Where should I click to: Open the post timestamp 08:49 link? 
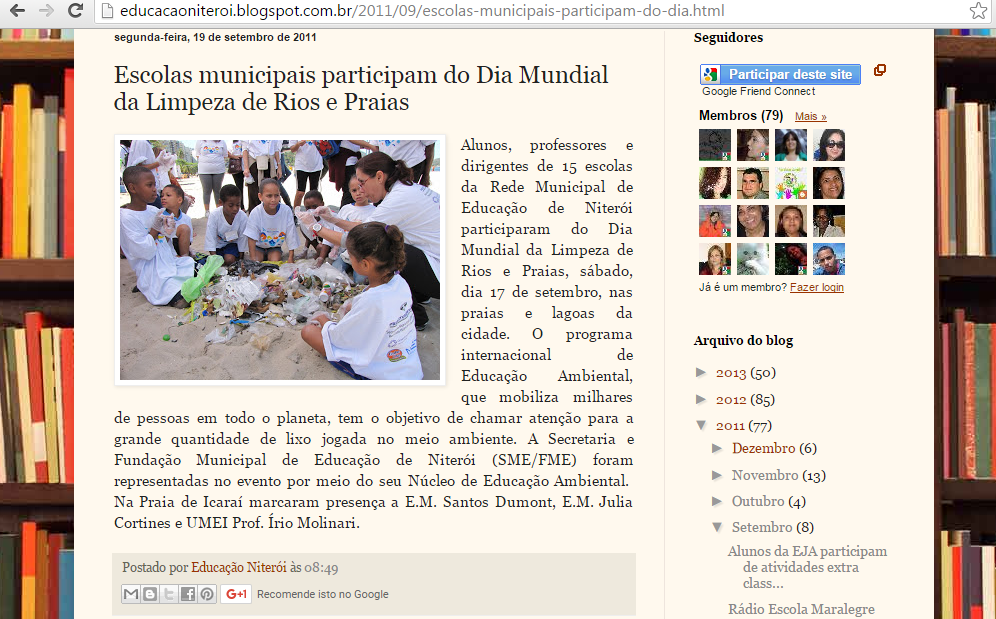(x=321, y=568)
